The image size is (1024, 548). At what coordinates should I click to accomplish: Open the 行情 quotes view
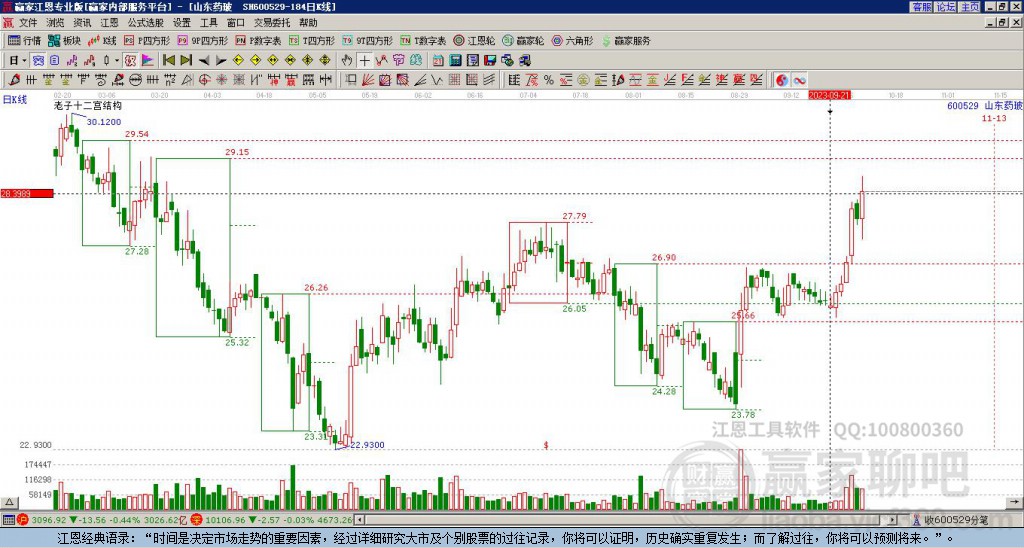(25, 40)
